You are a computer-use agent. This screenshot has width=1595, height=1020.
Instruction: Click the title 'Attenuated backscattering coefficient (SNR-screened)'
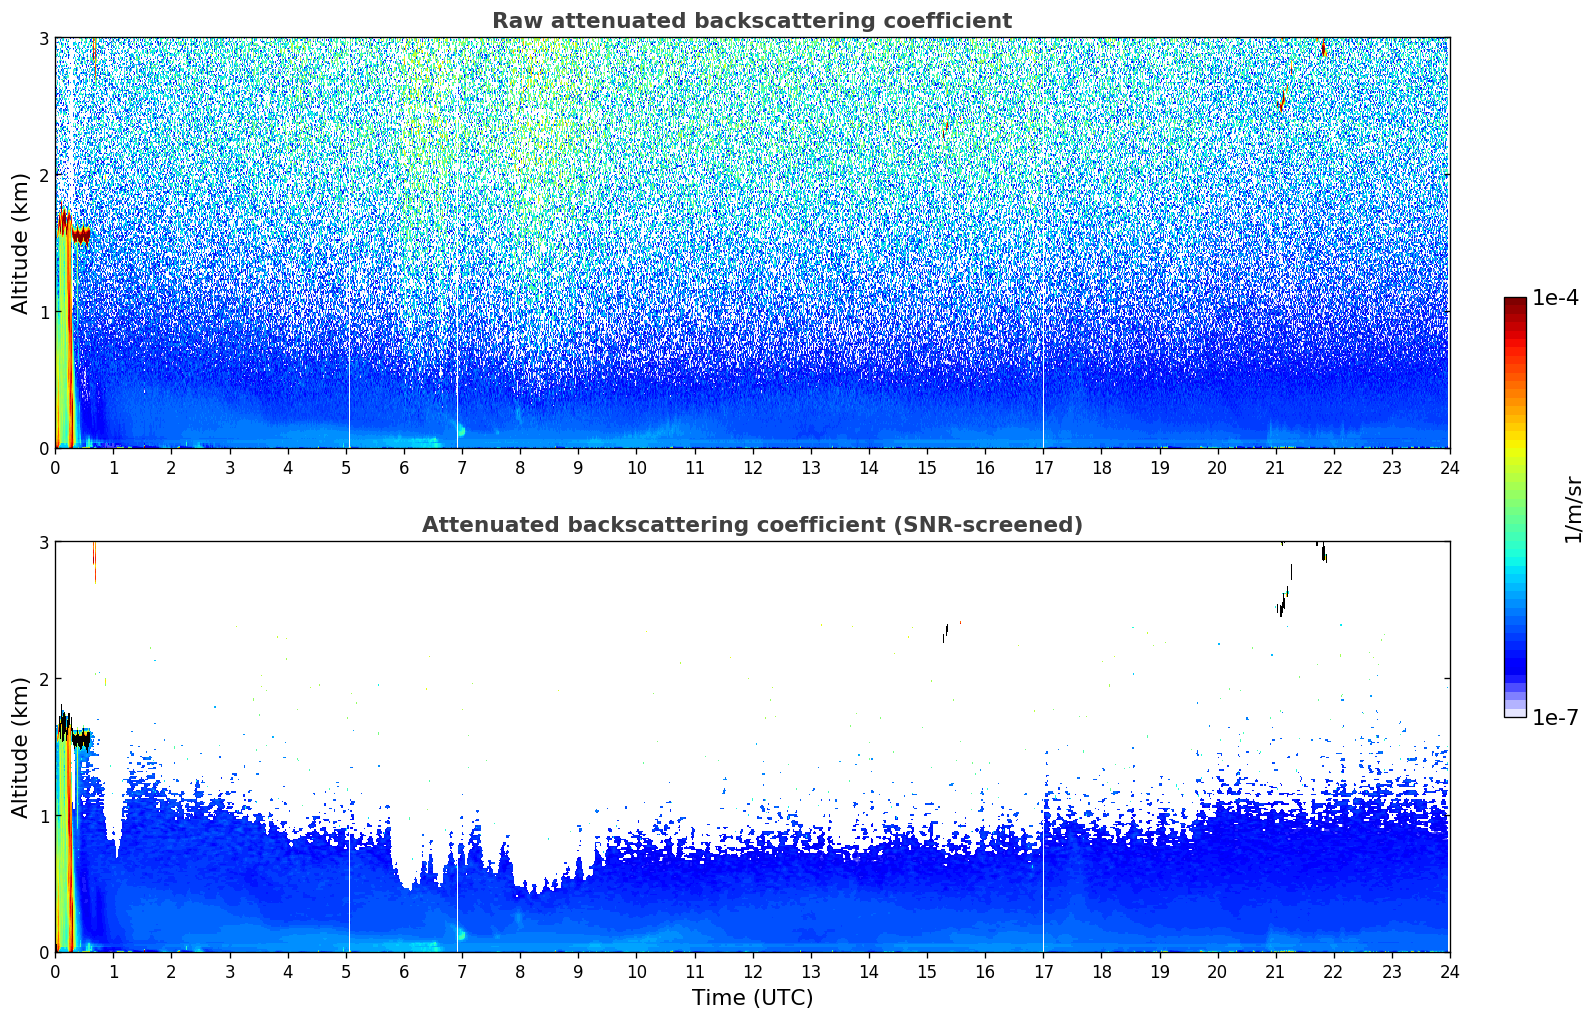coord(751,525)
